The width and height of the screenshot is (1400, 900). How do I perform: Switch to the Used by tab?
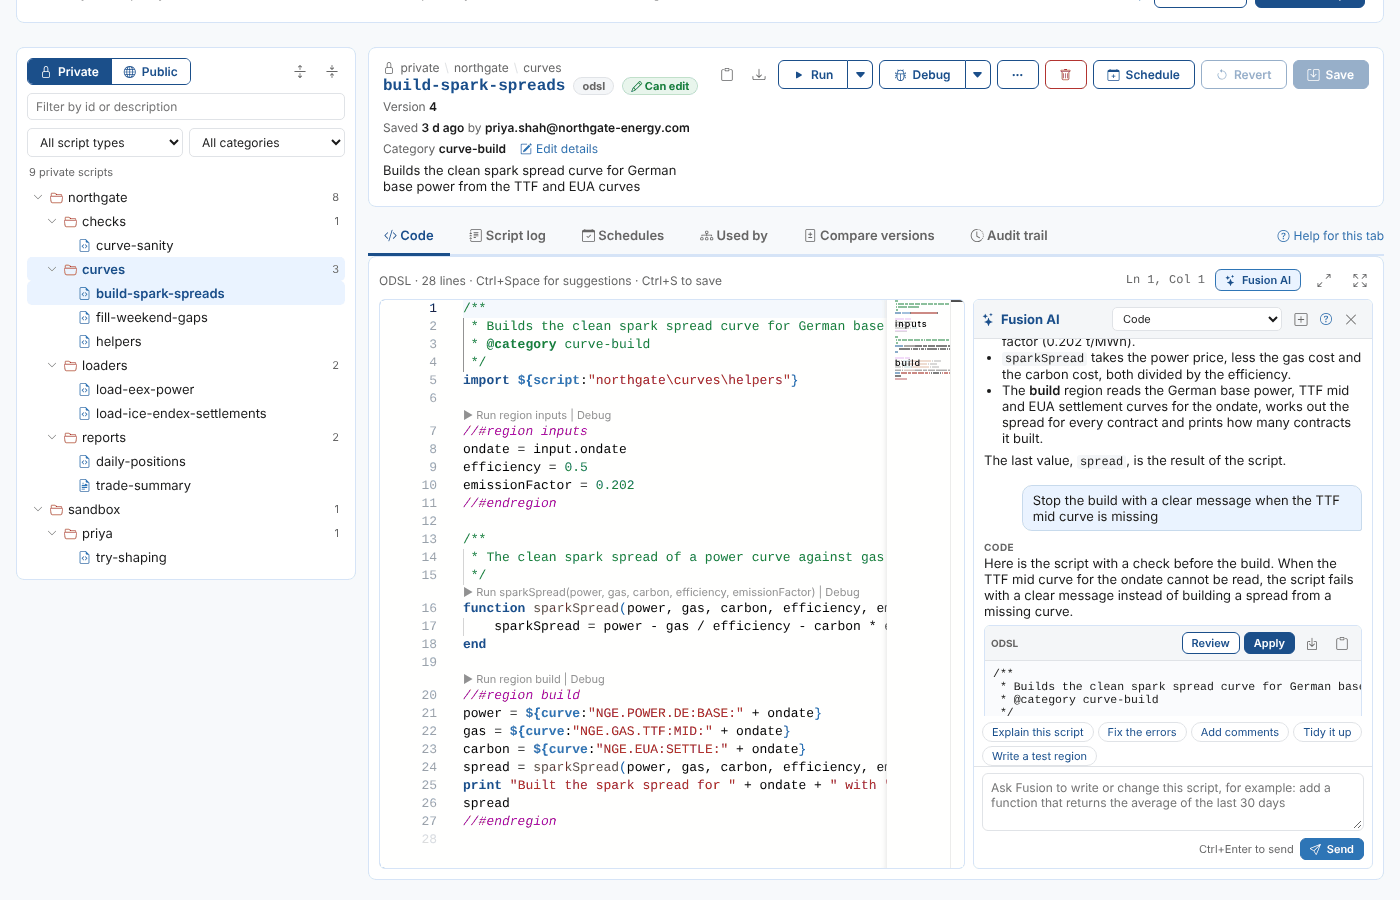[734, 236]
